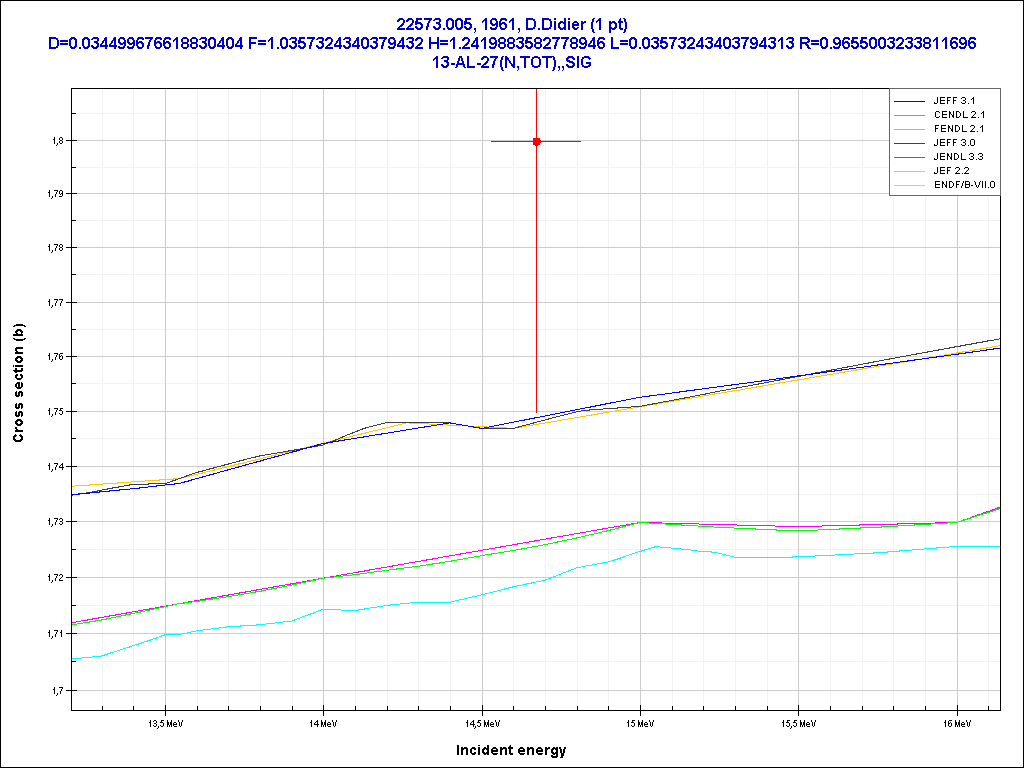Click the "Cross section (b)" y-axis title
Screen dimensions: 1024x768
coord(18,384)
